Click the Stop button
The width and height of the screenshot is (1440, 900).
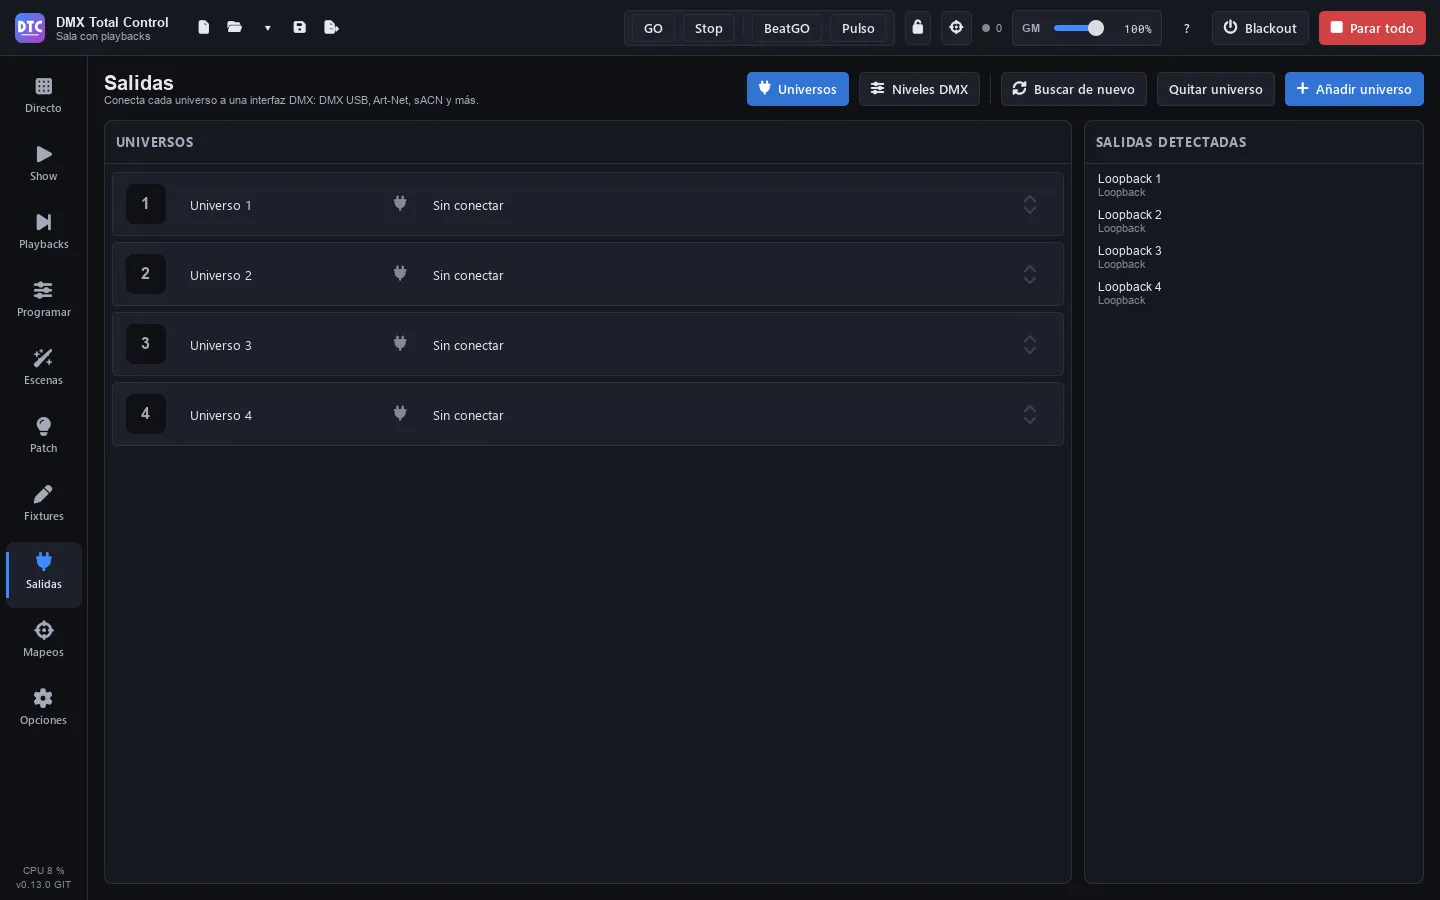click(709, 28)
